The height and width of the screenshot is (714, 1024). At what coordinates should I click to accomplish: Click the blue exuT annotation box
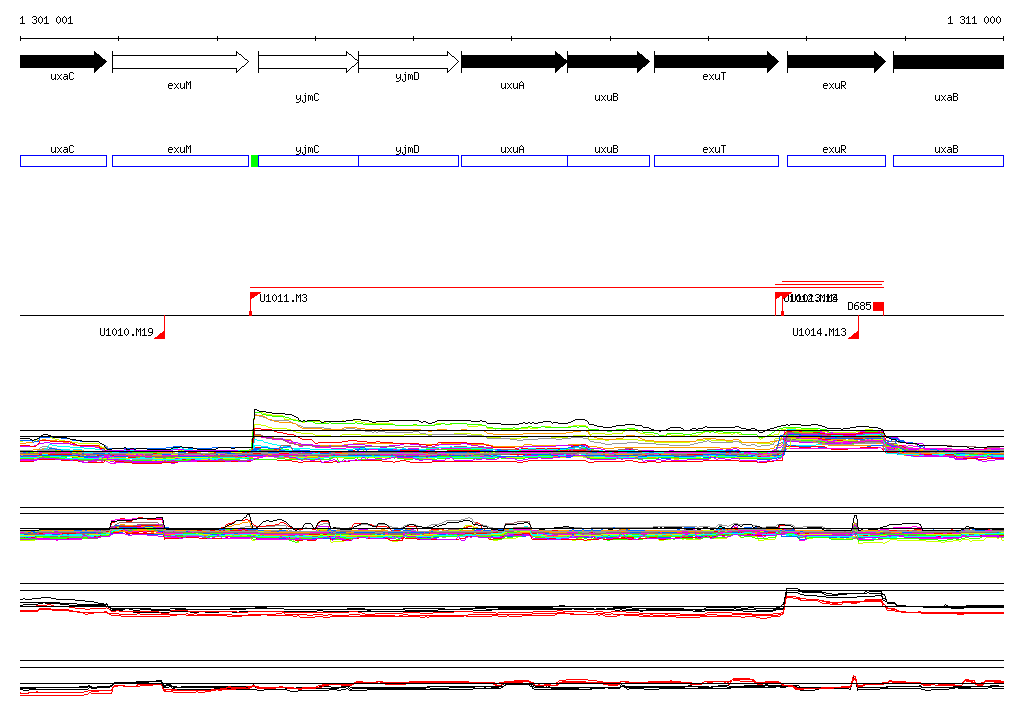point(716,161)
